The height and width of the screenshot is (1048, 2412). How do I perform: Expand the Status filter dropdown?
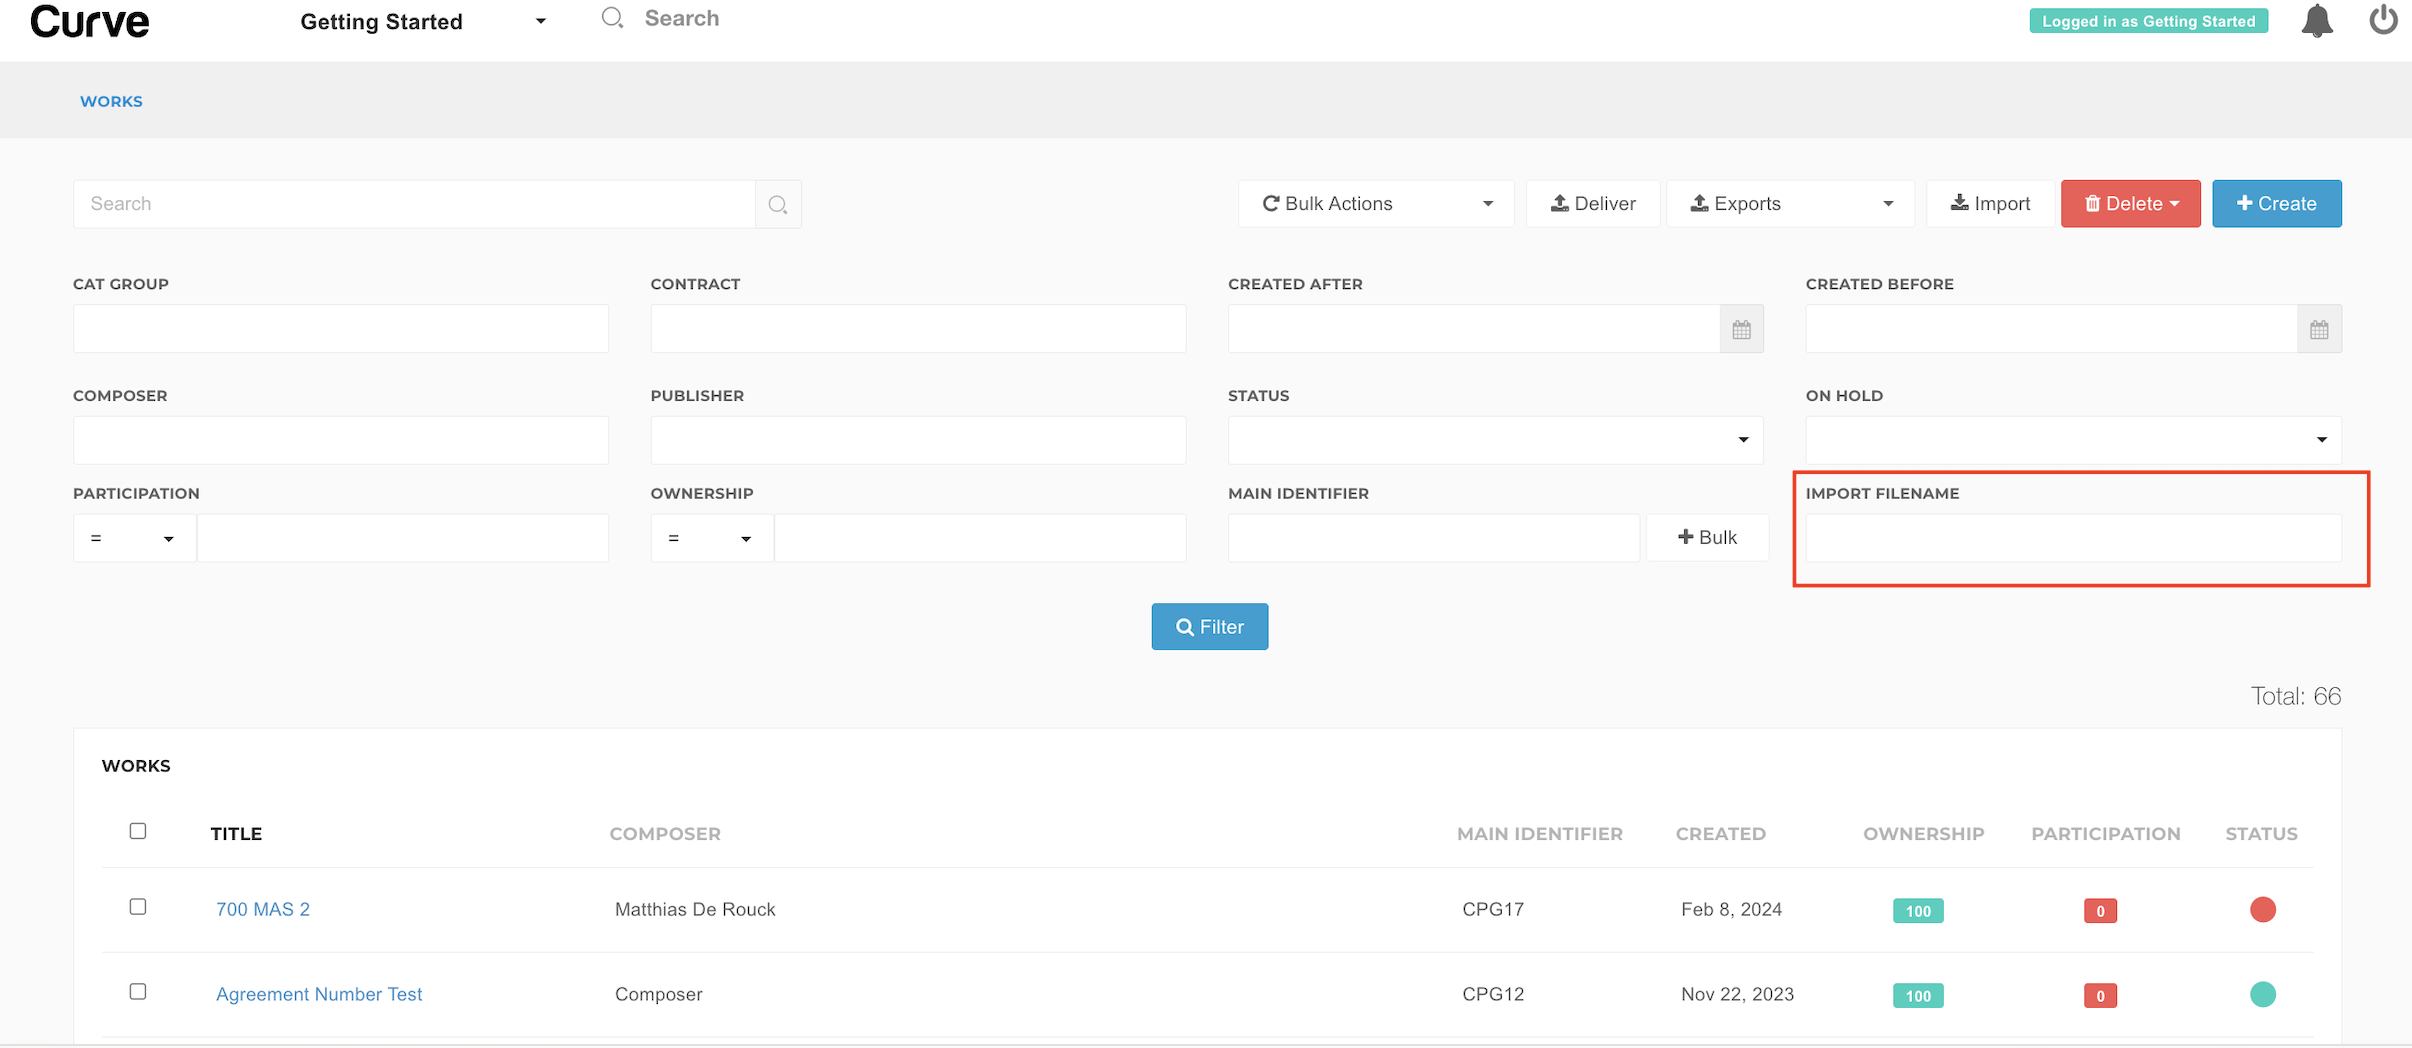click(x=1495, y=440)
